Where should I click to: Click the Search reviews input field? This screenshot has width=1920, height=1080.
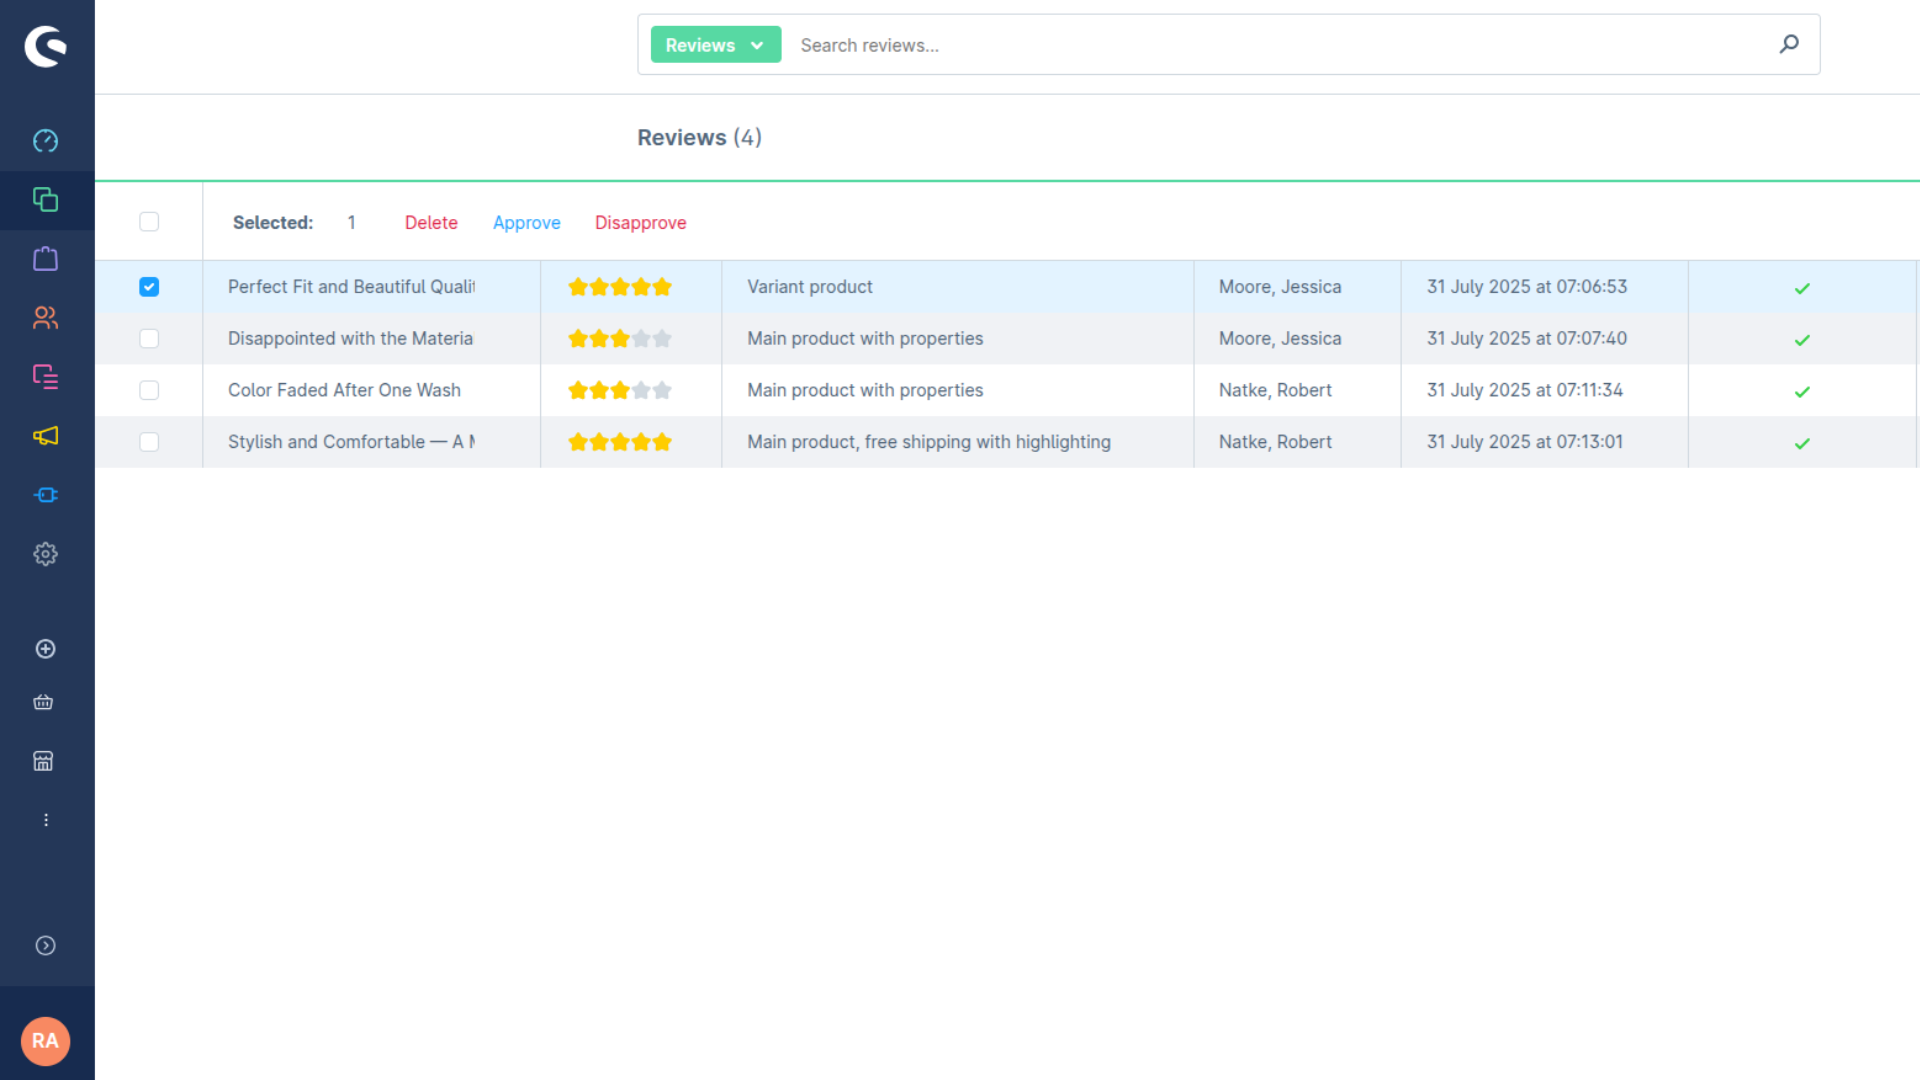1280,45
